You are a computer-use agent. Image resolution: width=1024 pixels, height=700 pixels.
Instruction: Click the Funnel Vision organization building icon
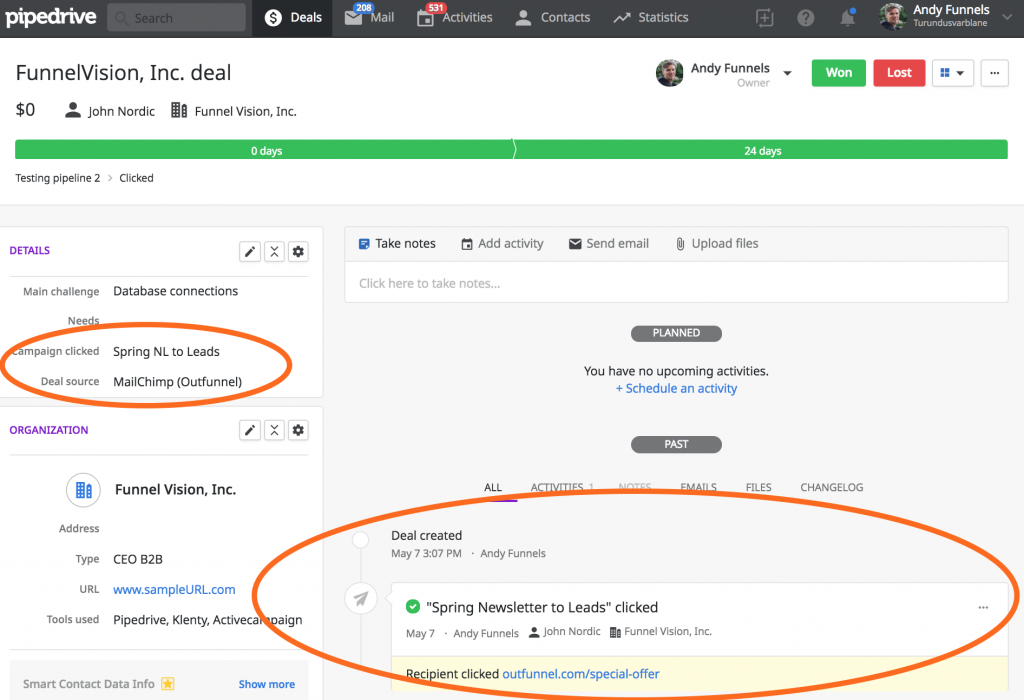tap(84, 490)
